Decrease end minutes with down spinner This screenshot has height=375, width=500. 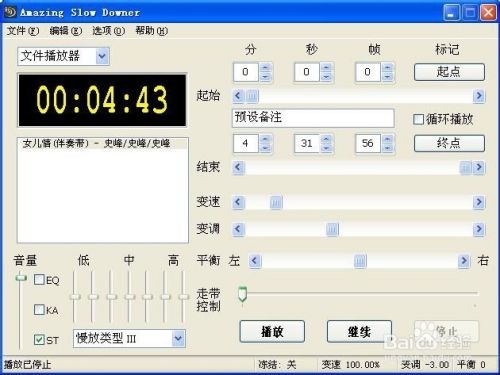click(x=265, y=148)
